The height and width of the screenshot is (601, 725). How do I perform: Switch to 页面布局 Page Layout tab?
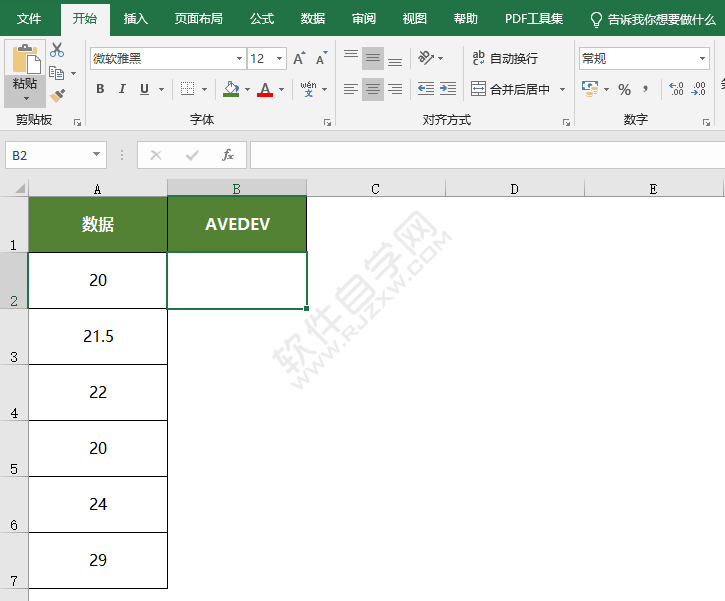tap(198, 18)
